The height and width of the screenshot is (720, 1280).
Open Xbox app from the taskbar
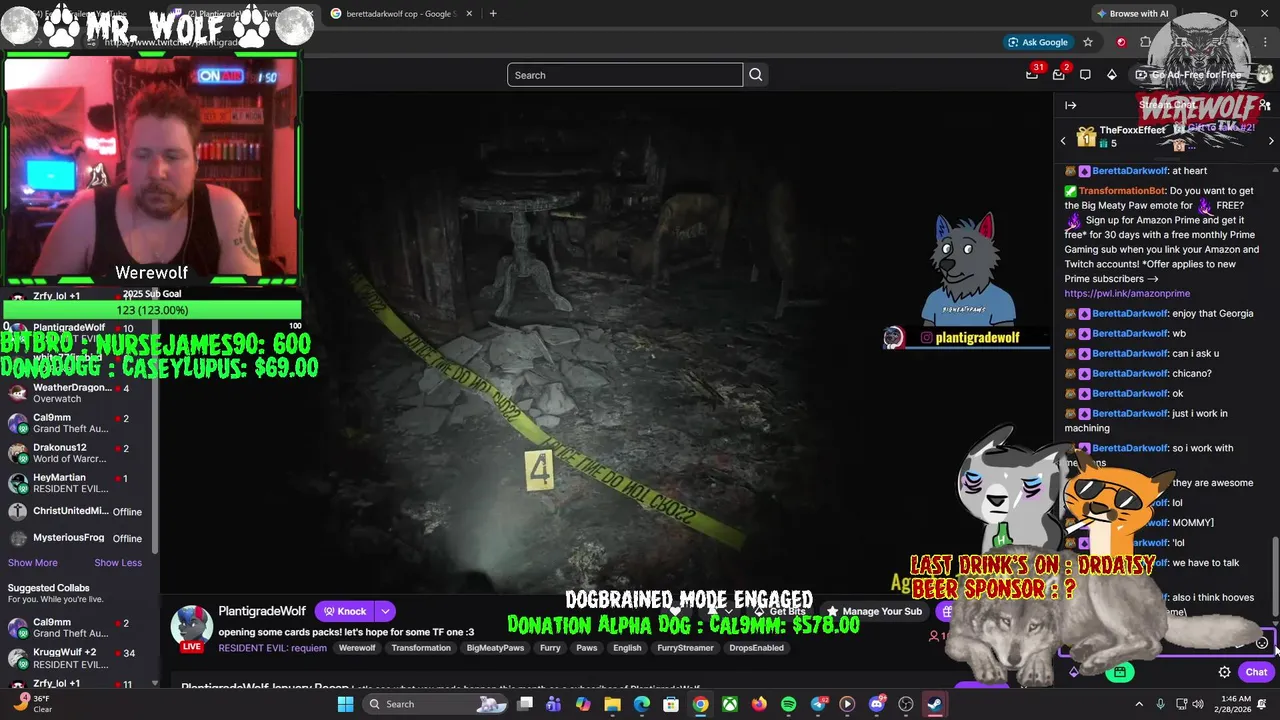click(730, 704)
